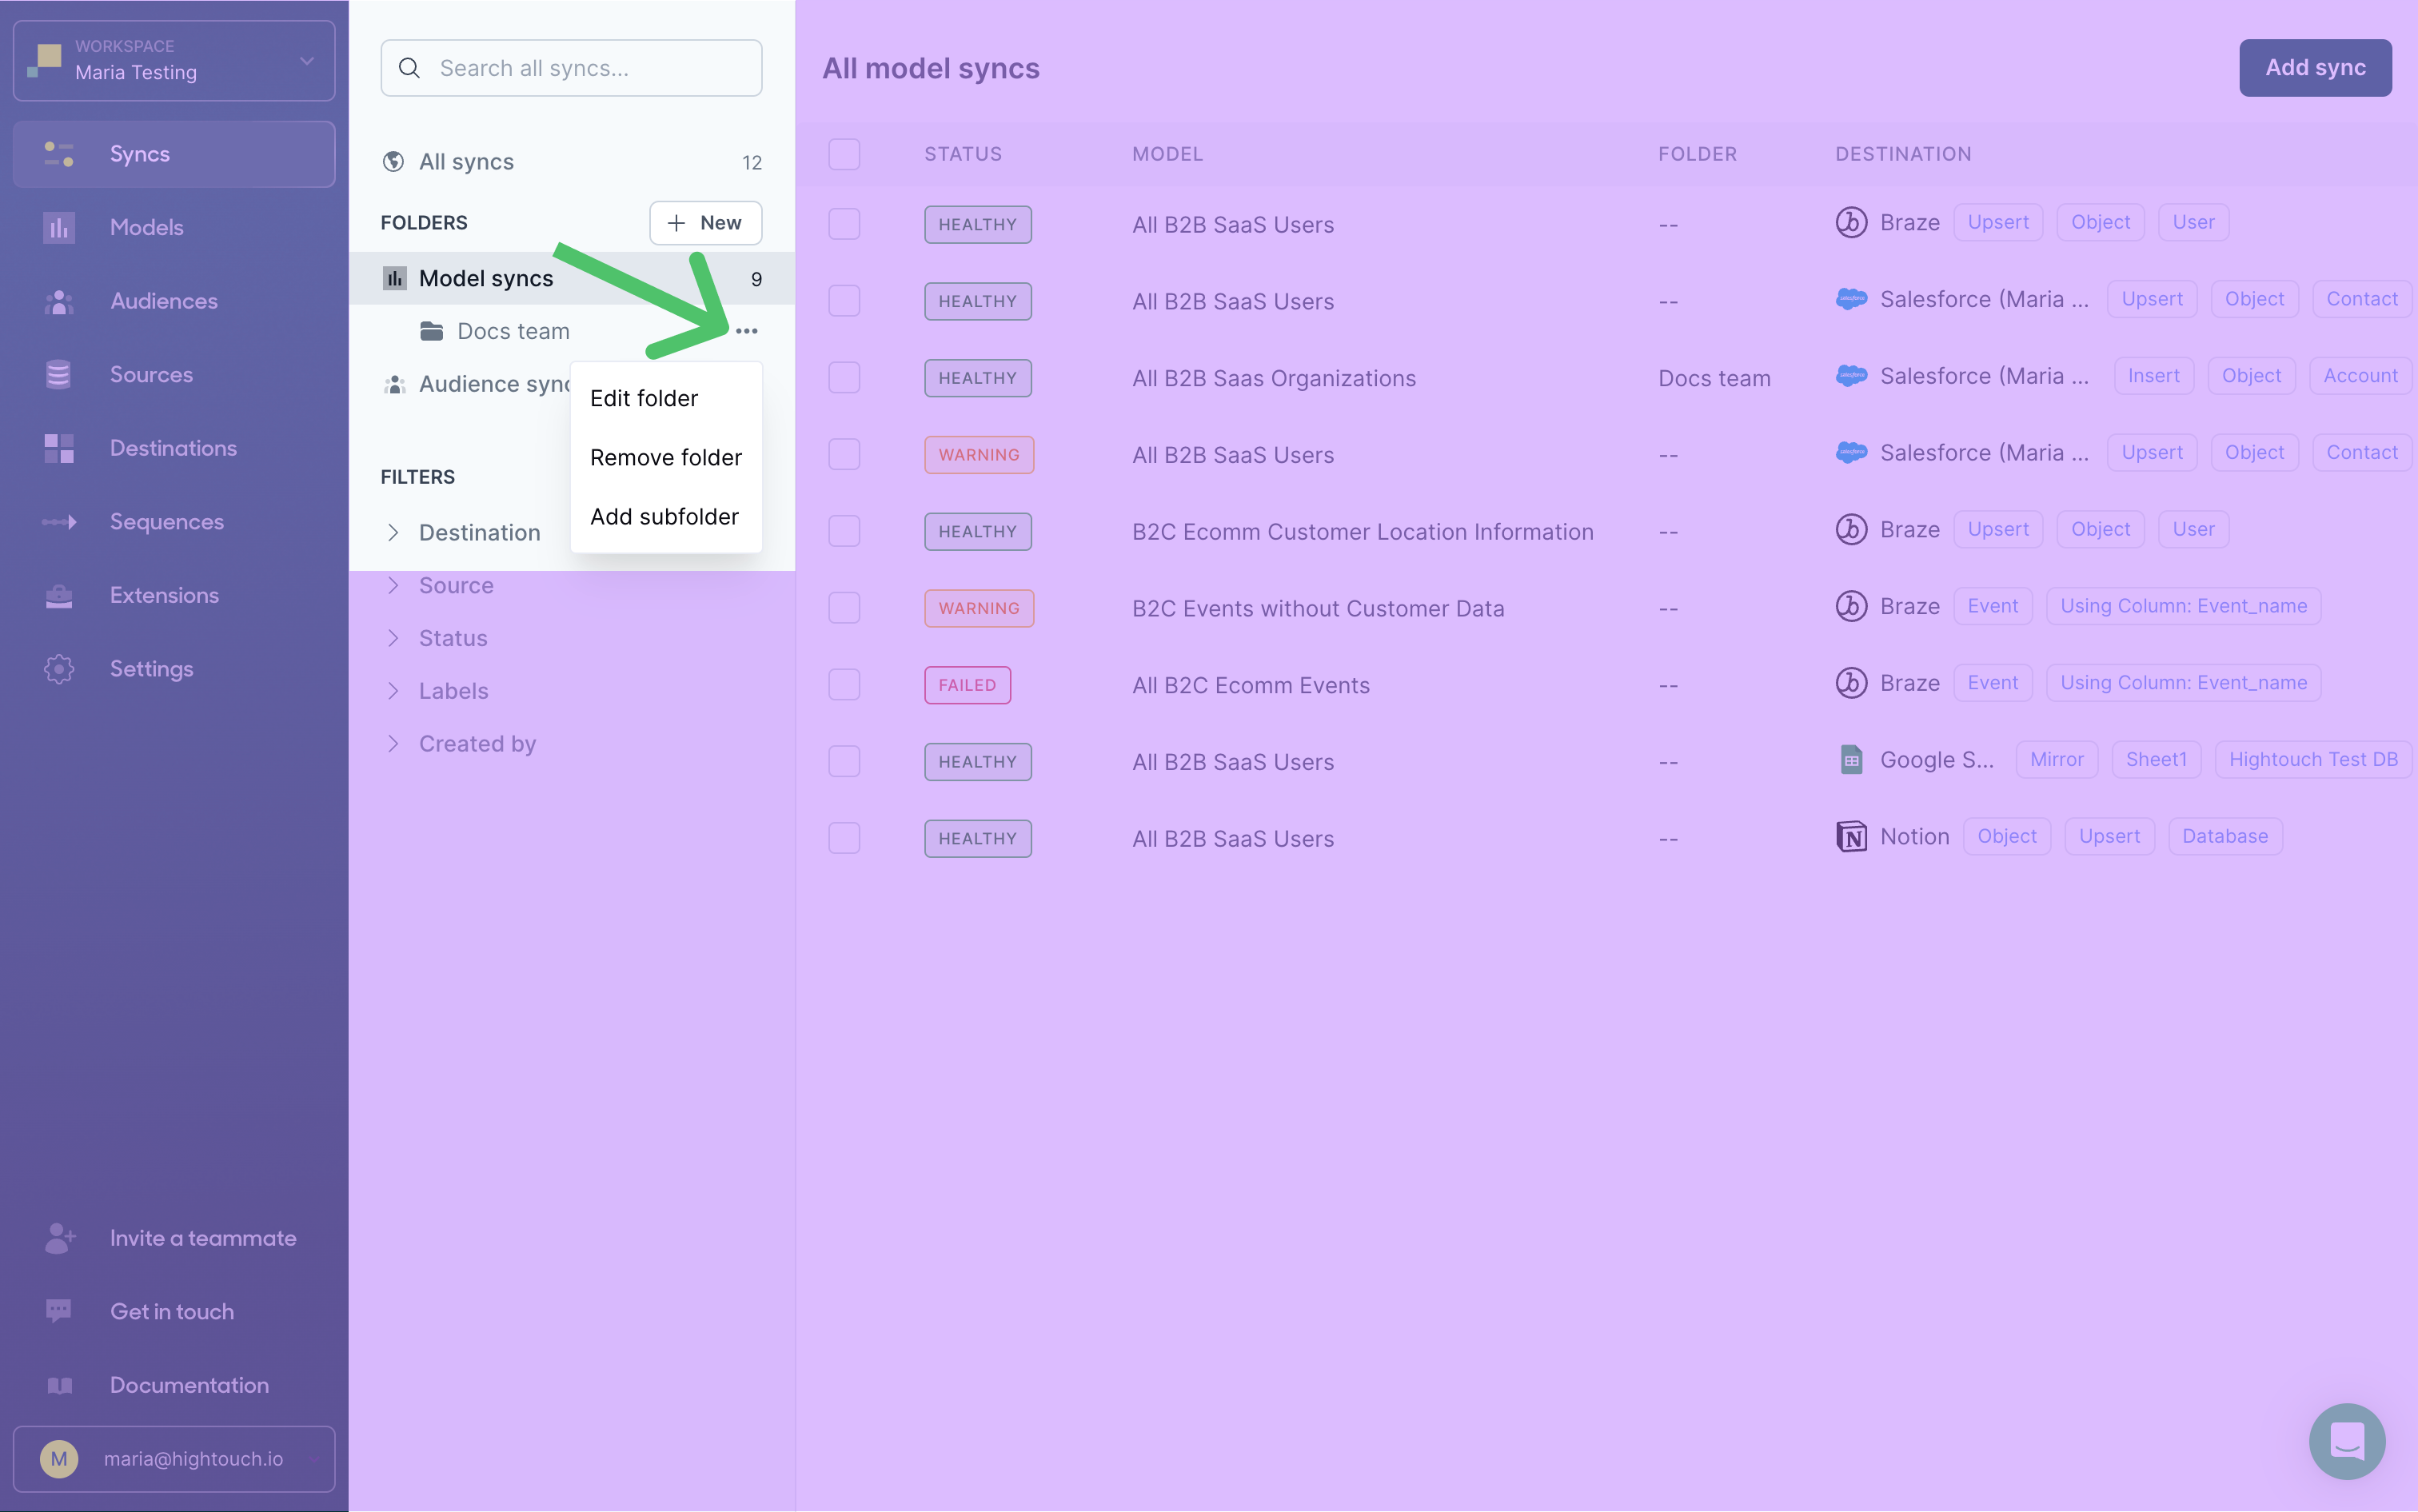Image resolution: width=2418 pixels, height=1512 pixels.
Task: Open the Settings gear icon
Action: pyautogui.click(x=59, y=669)
